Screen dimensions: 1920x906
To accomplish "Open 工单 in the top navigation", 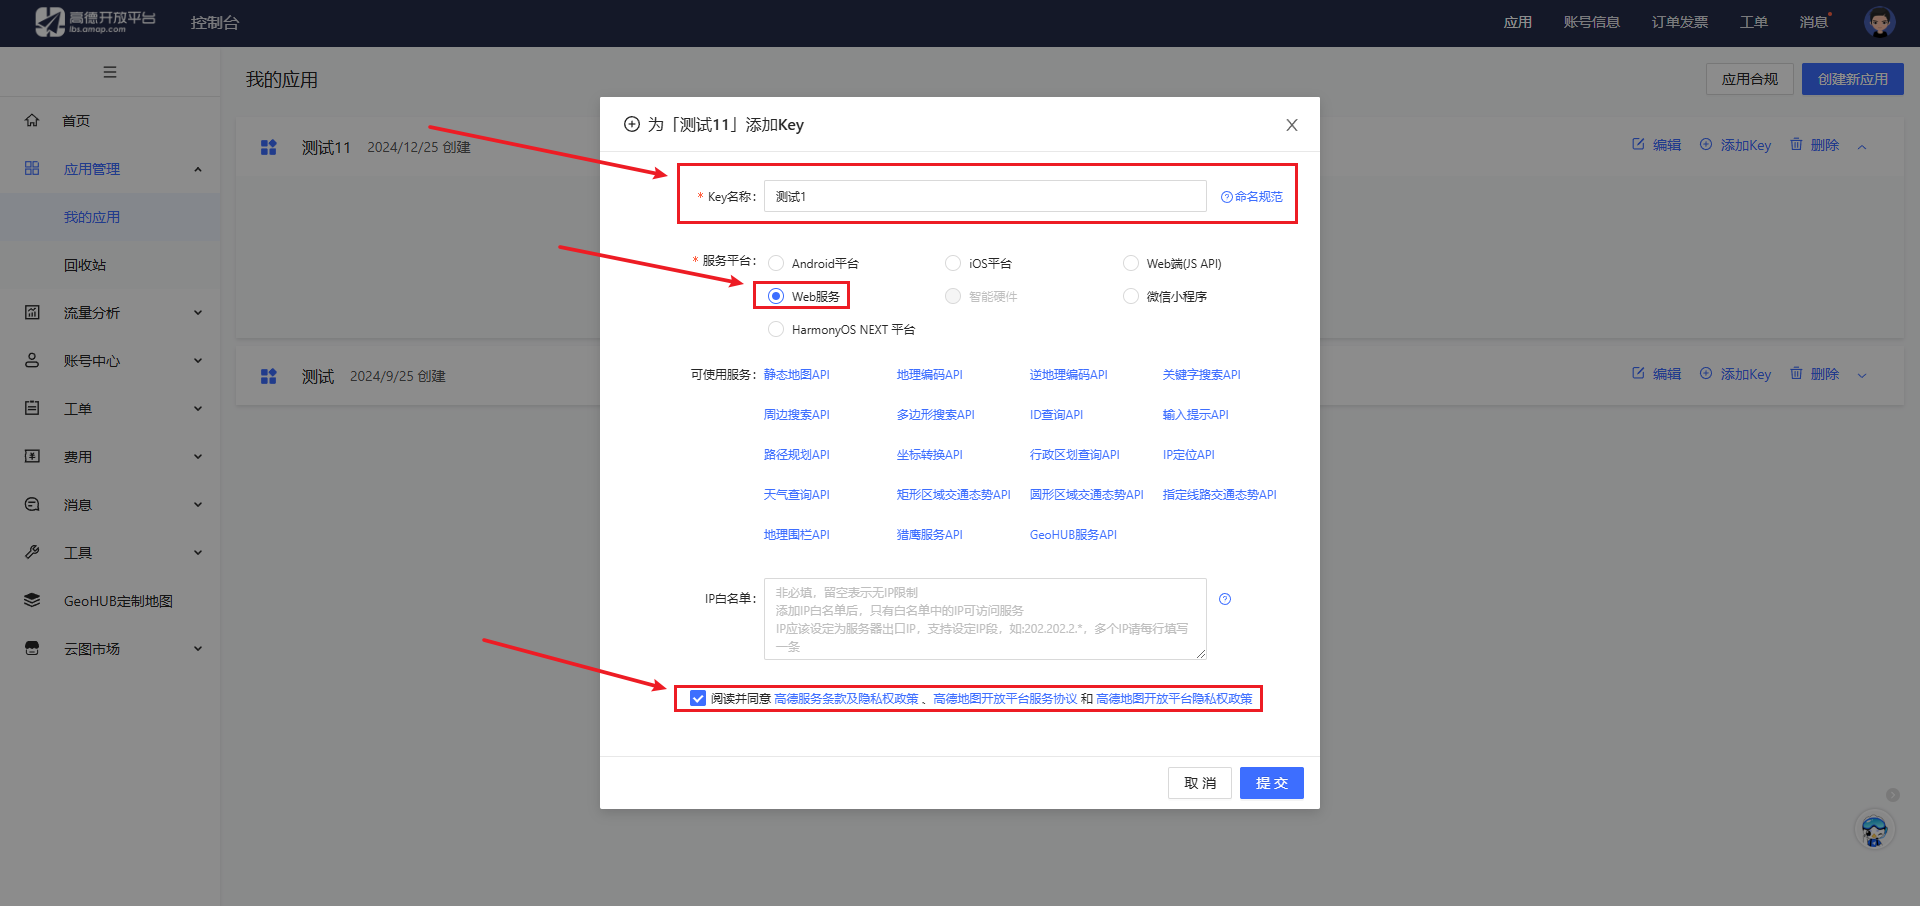I will (1754, 22).
